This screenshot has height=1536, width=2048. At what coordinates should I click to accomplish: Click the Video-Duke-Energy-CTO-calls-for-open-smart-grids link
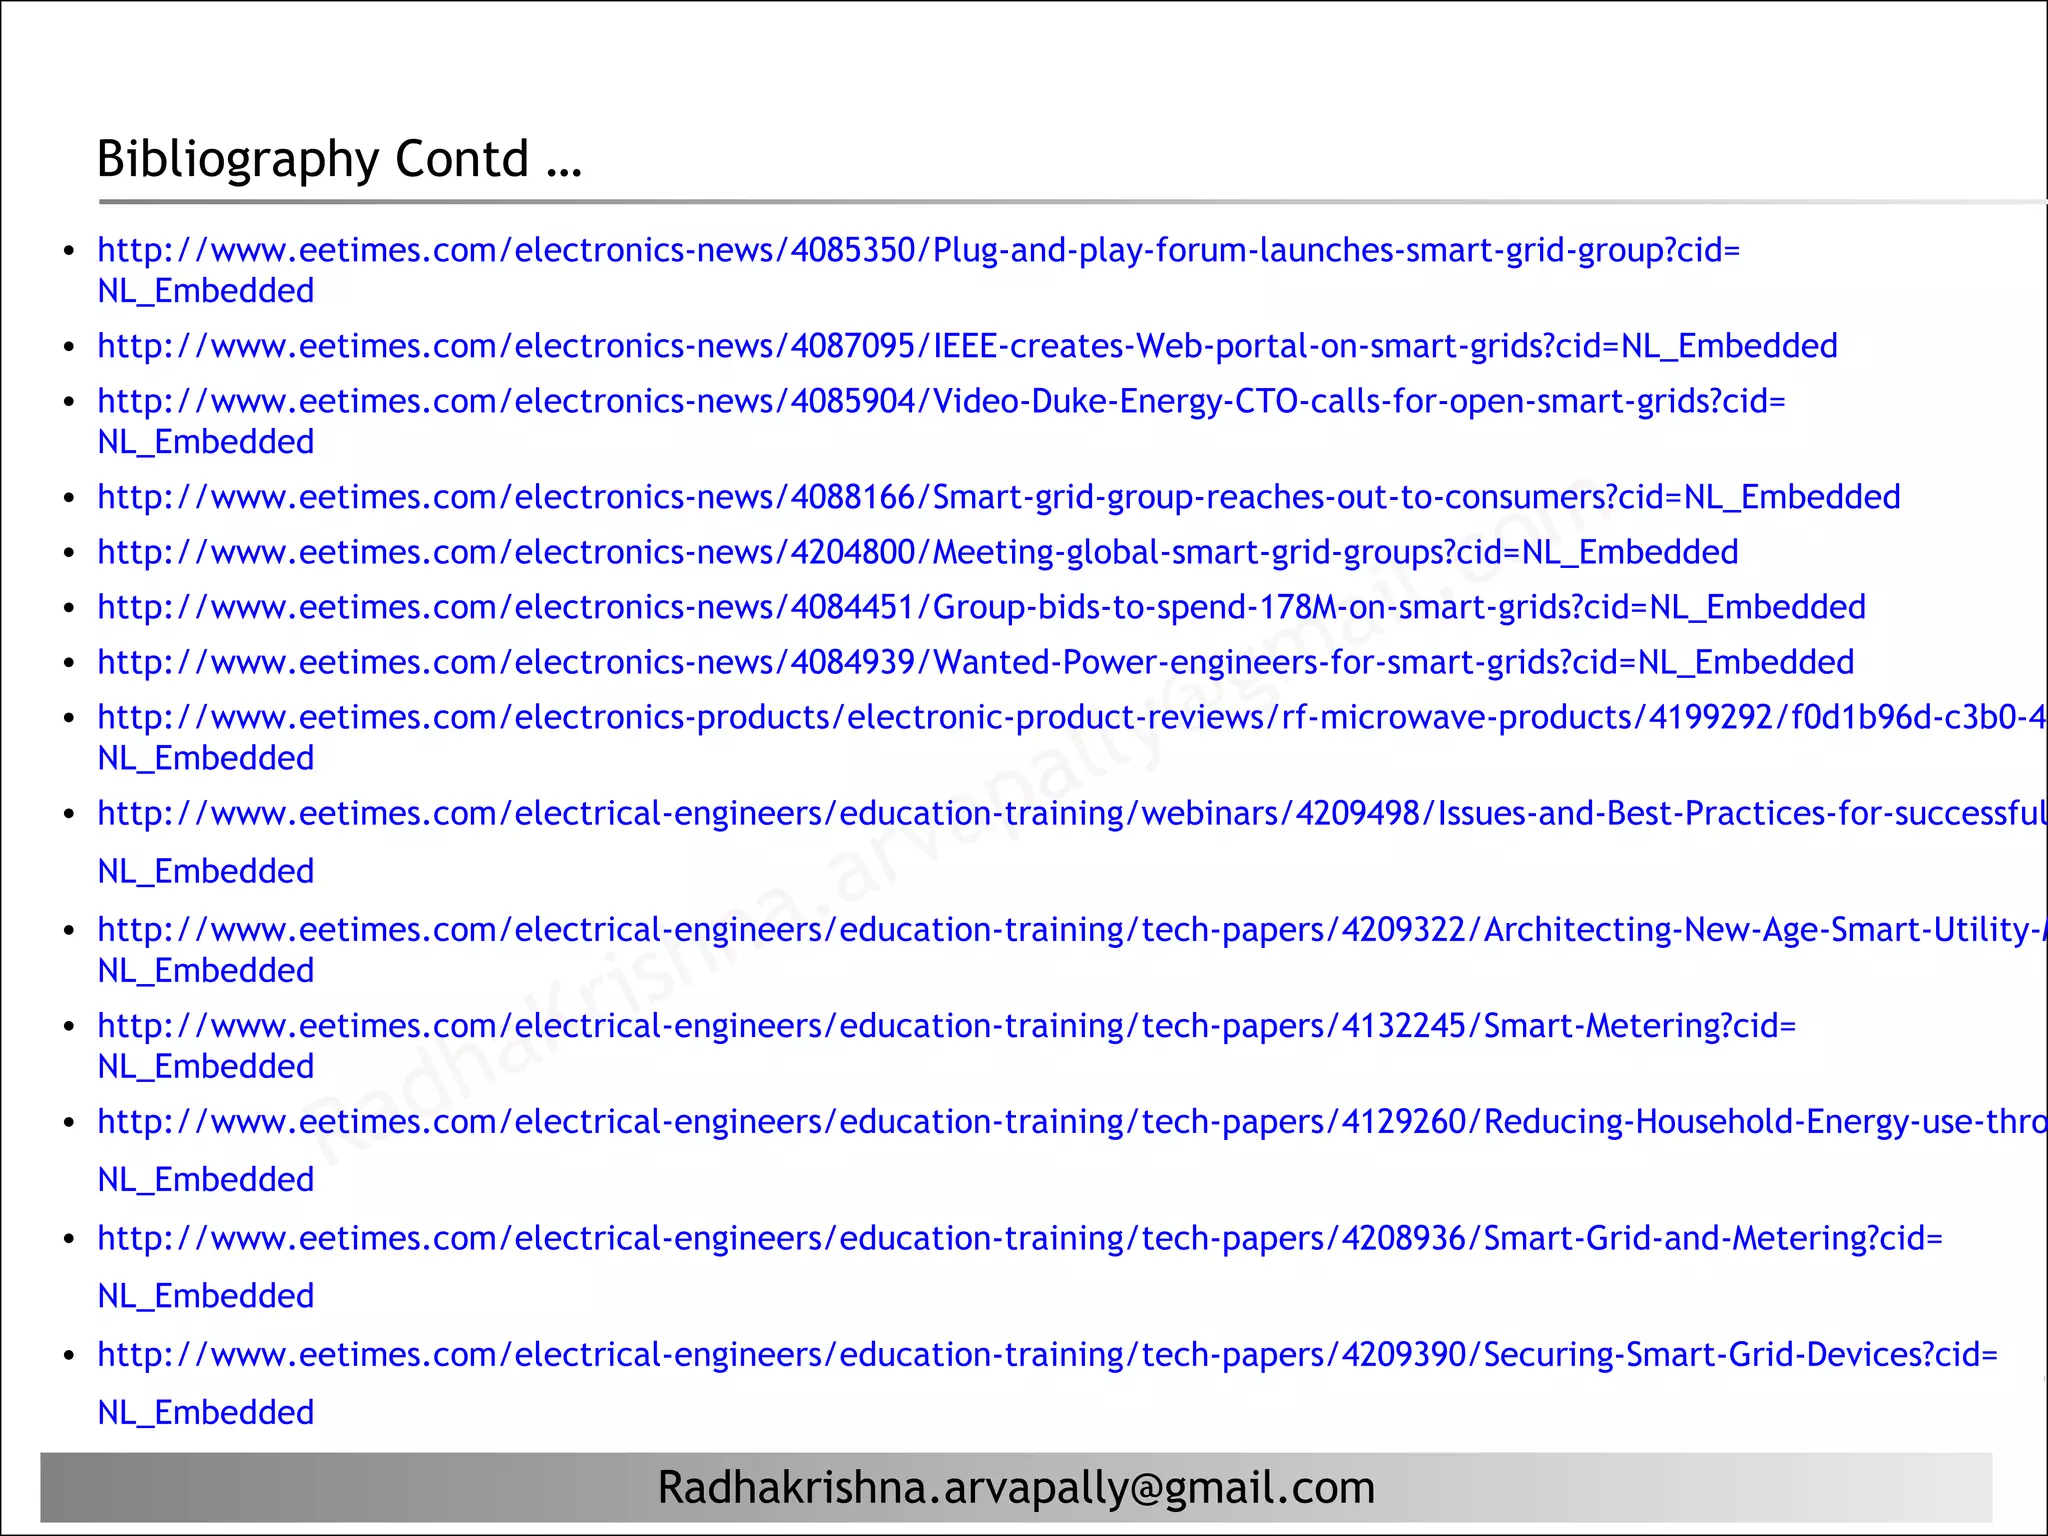coord(941,420)
